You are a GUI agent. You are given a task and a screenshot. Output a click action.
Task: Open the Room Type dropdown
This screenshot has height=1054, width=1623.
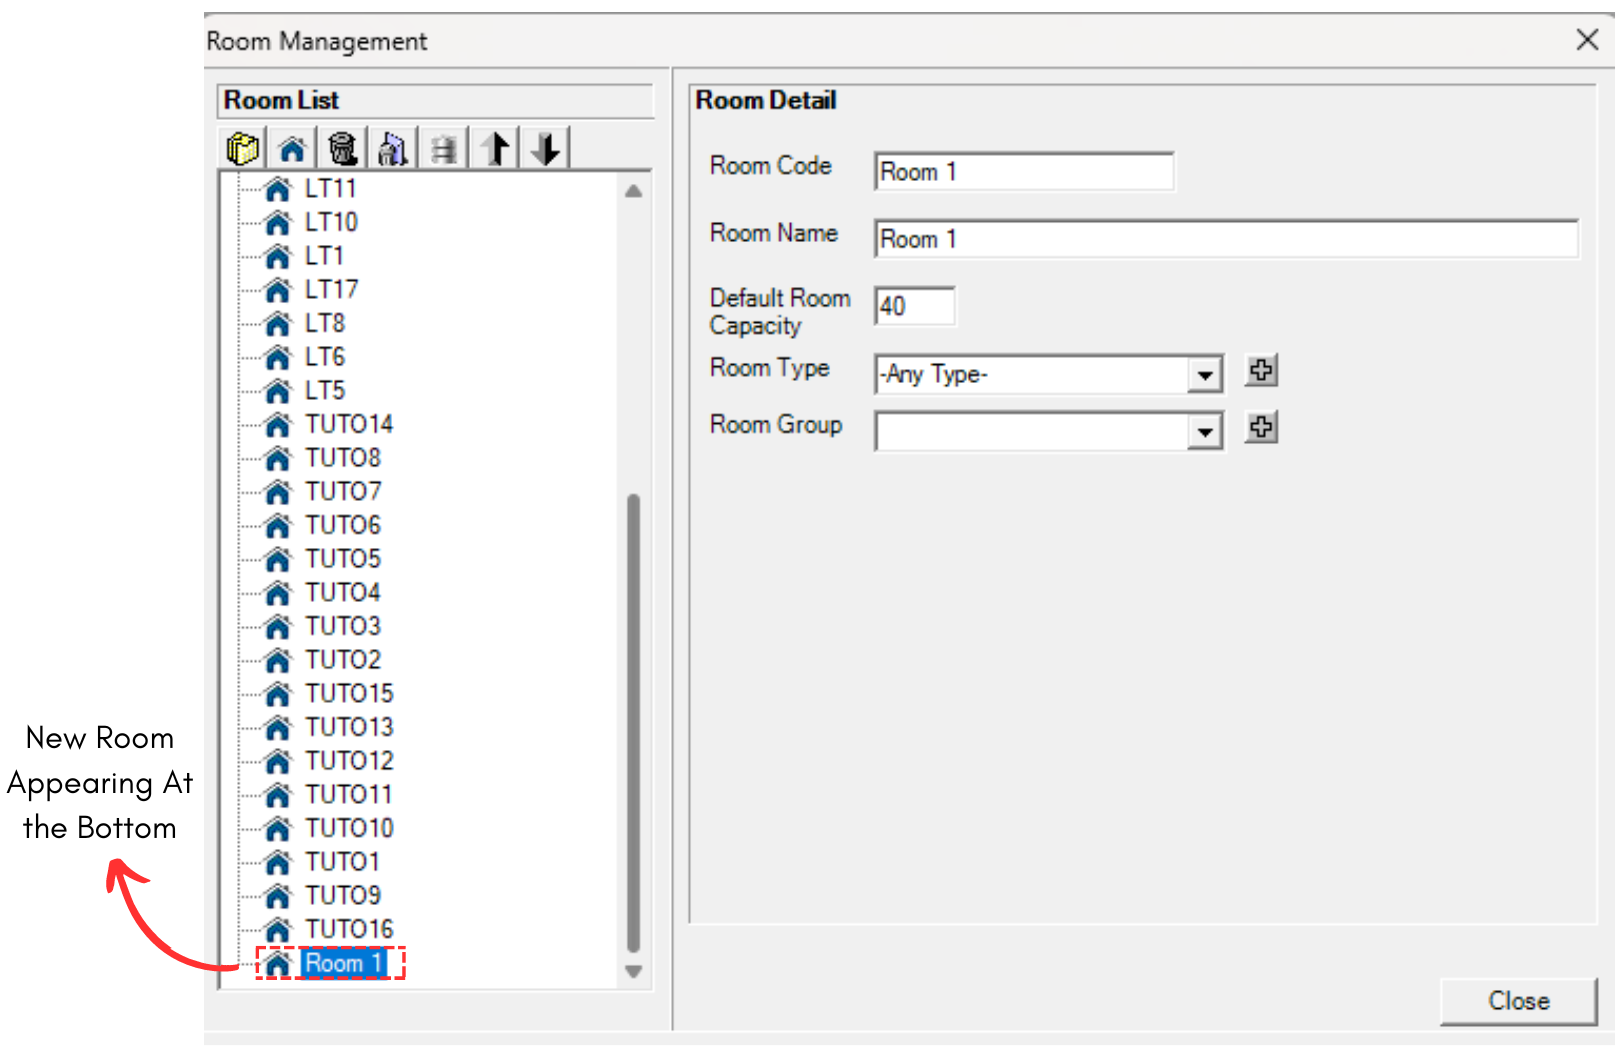[x=1205, y=375]
